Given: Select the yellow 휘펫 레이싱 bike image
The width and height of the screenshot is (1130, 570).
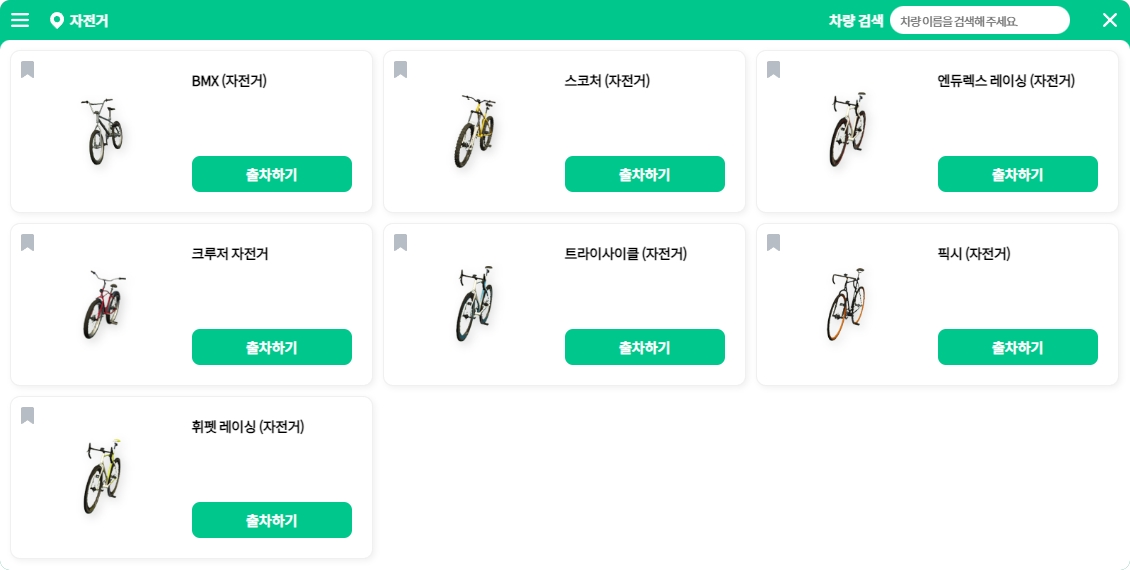Looking at the screenshot, I should 103,477.
